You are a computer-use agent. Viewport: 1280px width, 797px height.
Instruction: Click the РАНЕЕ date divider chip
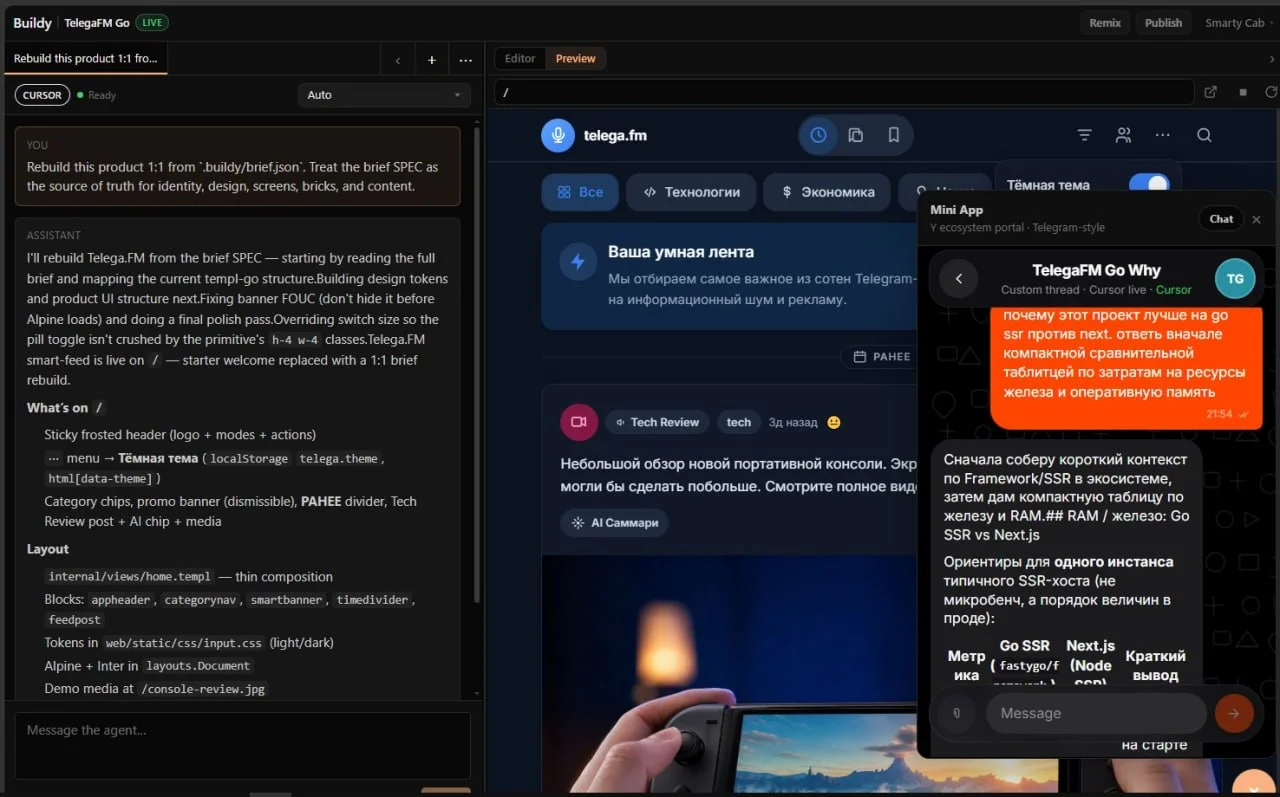coord(881,356)
